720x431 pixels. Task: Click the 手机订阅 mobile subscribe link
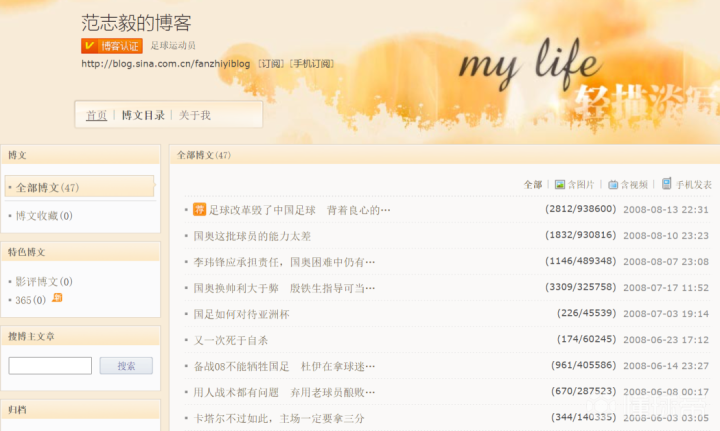[312, 64]
